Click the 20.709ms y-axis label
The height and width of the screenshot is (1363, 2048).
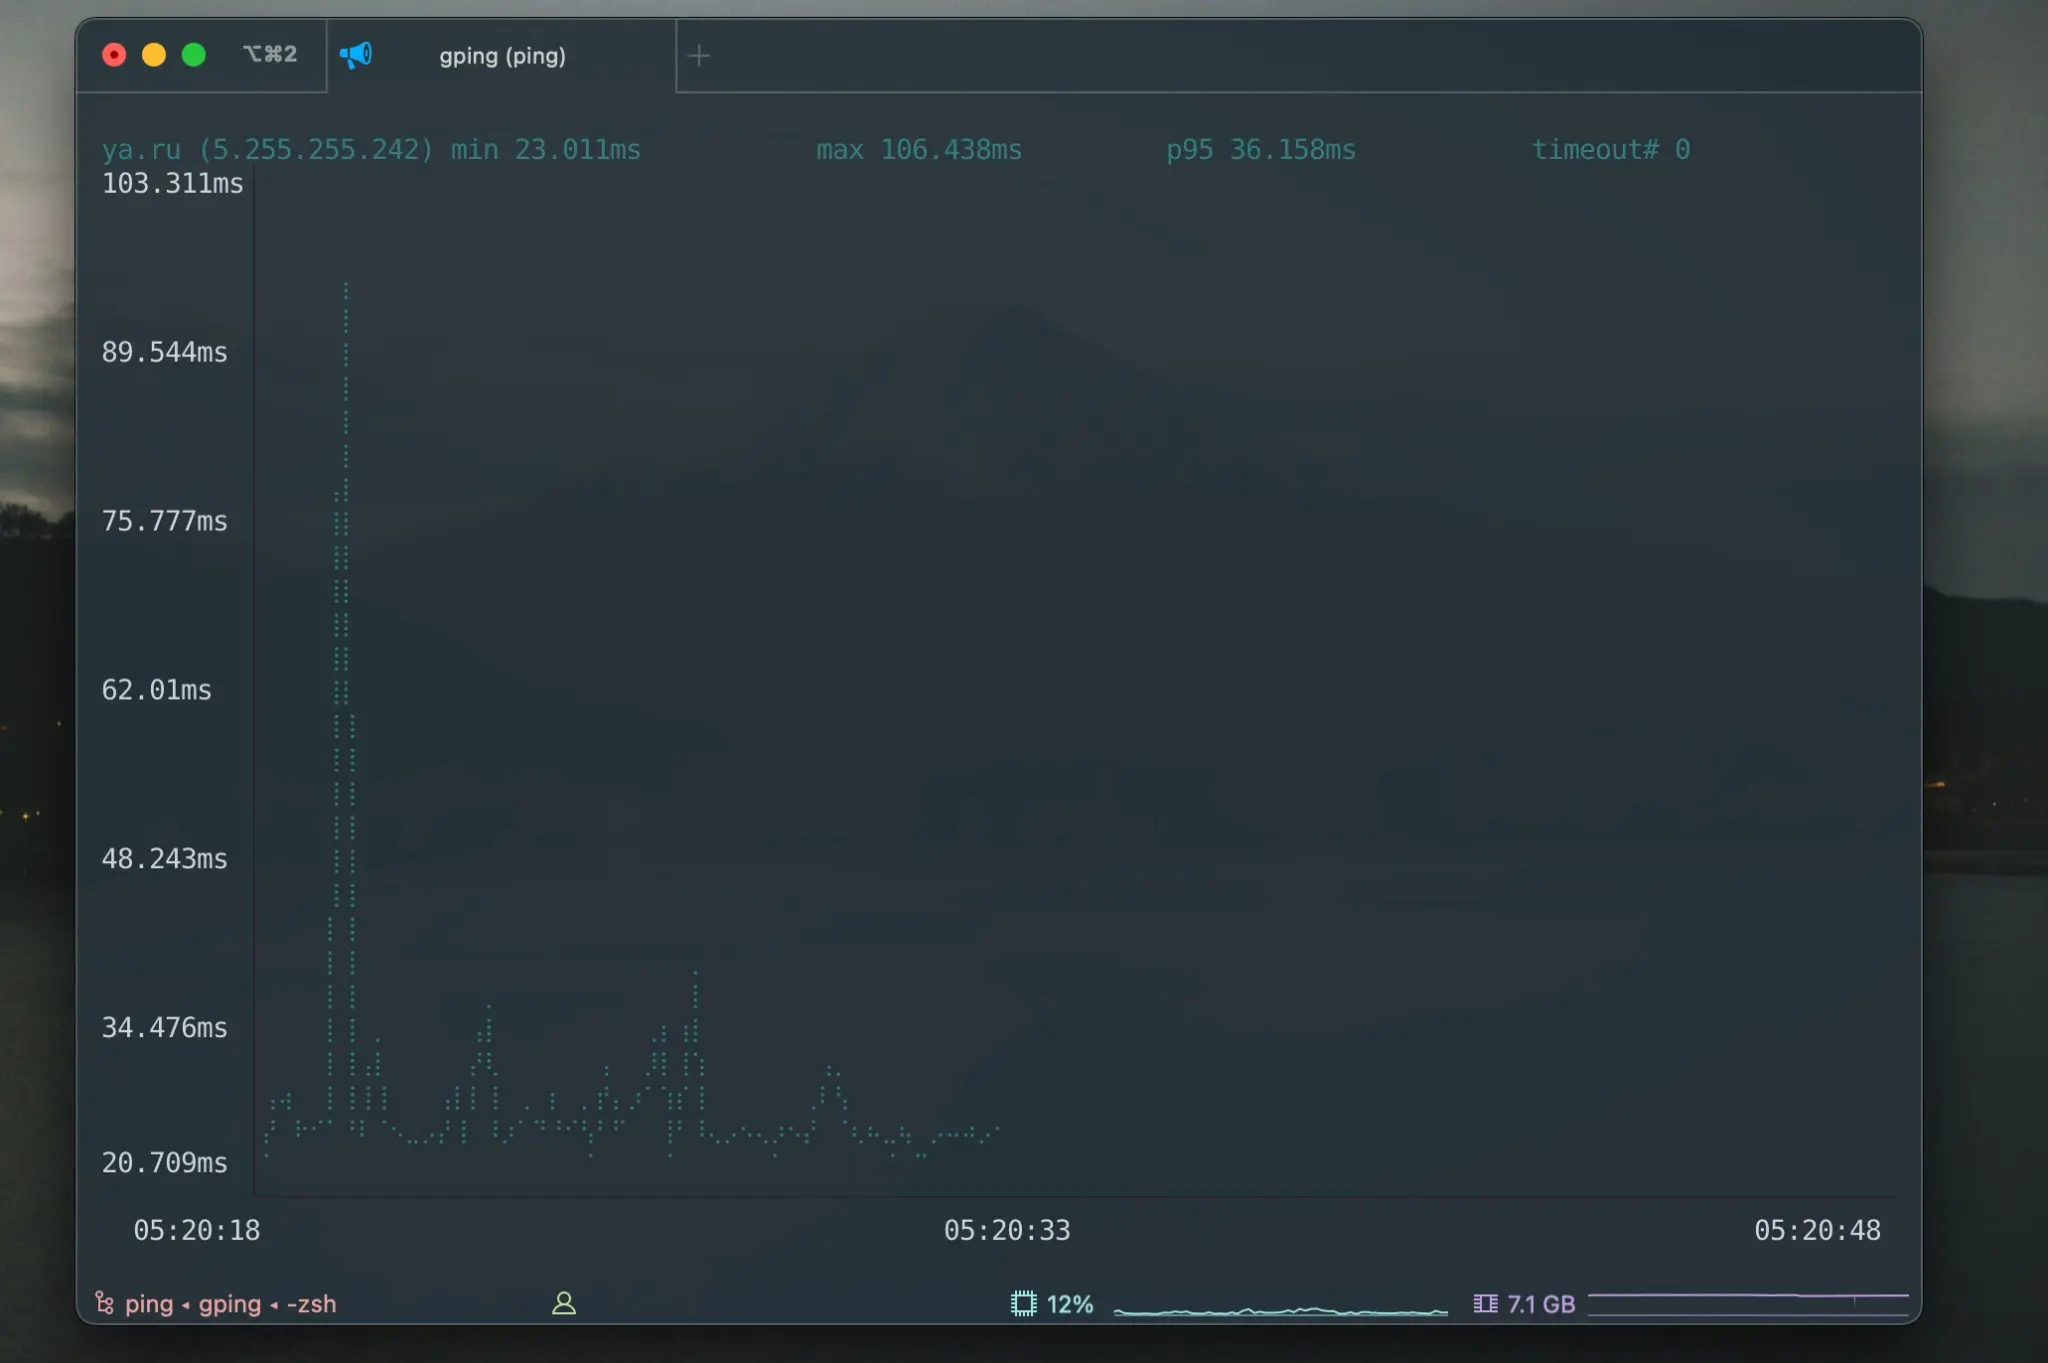tap(165, 1163)
